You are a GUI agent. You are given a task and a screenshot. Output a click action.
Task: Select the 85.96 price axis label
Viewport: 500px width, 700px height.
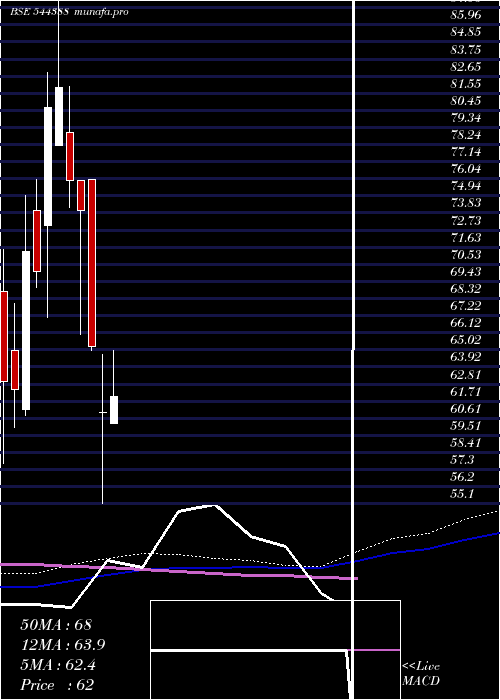[466, 15]
